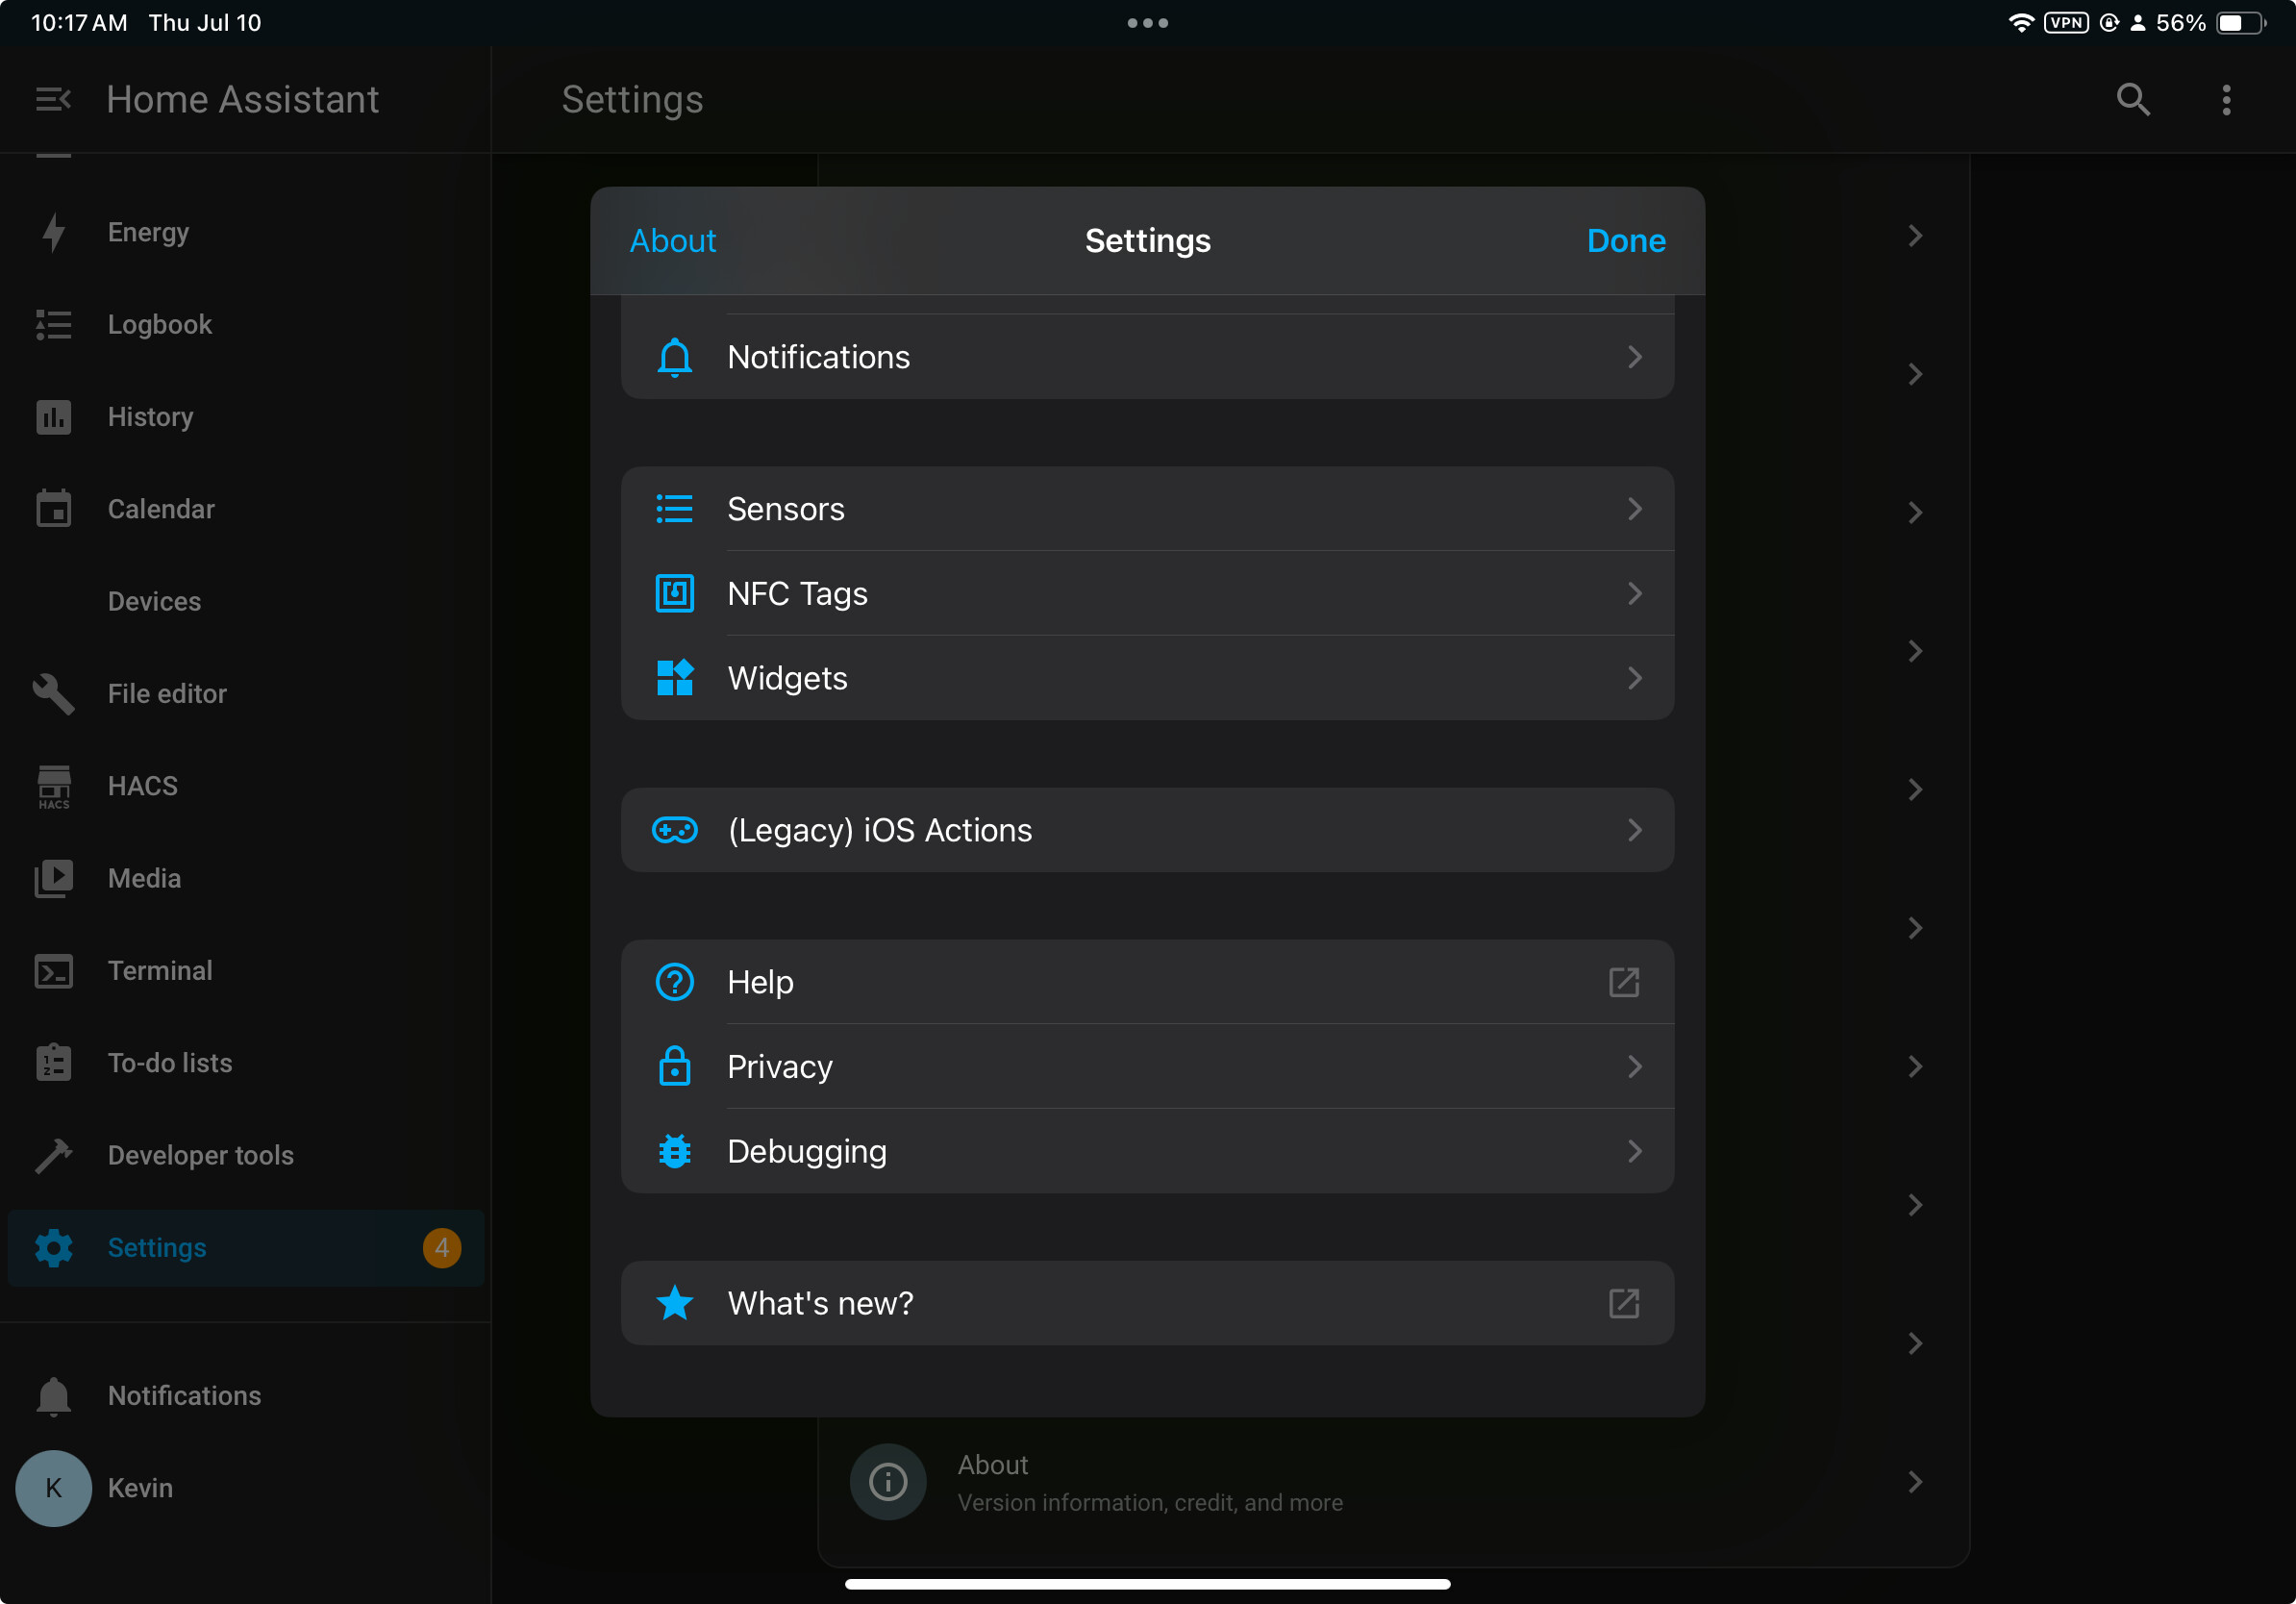
Task: Tap Done to close settings modal
Action: (x=1626, y=241)
